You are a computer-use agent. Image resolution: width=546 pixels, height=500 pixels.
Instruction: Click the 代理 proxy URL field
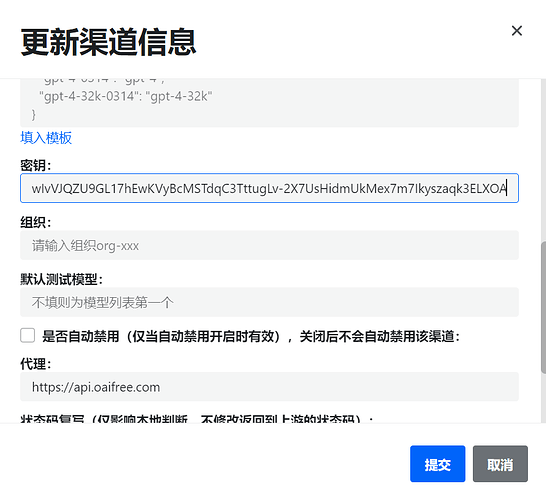pyautogui.click(x=269, y=387)
